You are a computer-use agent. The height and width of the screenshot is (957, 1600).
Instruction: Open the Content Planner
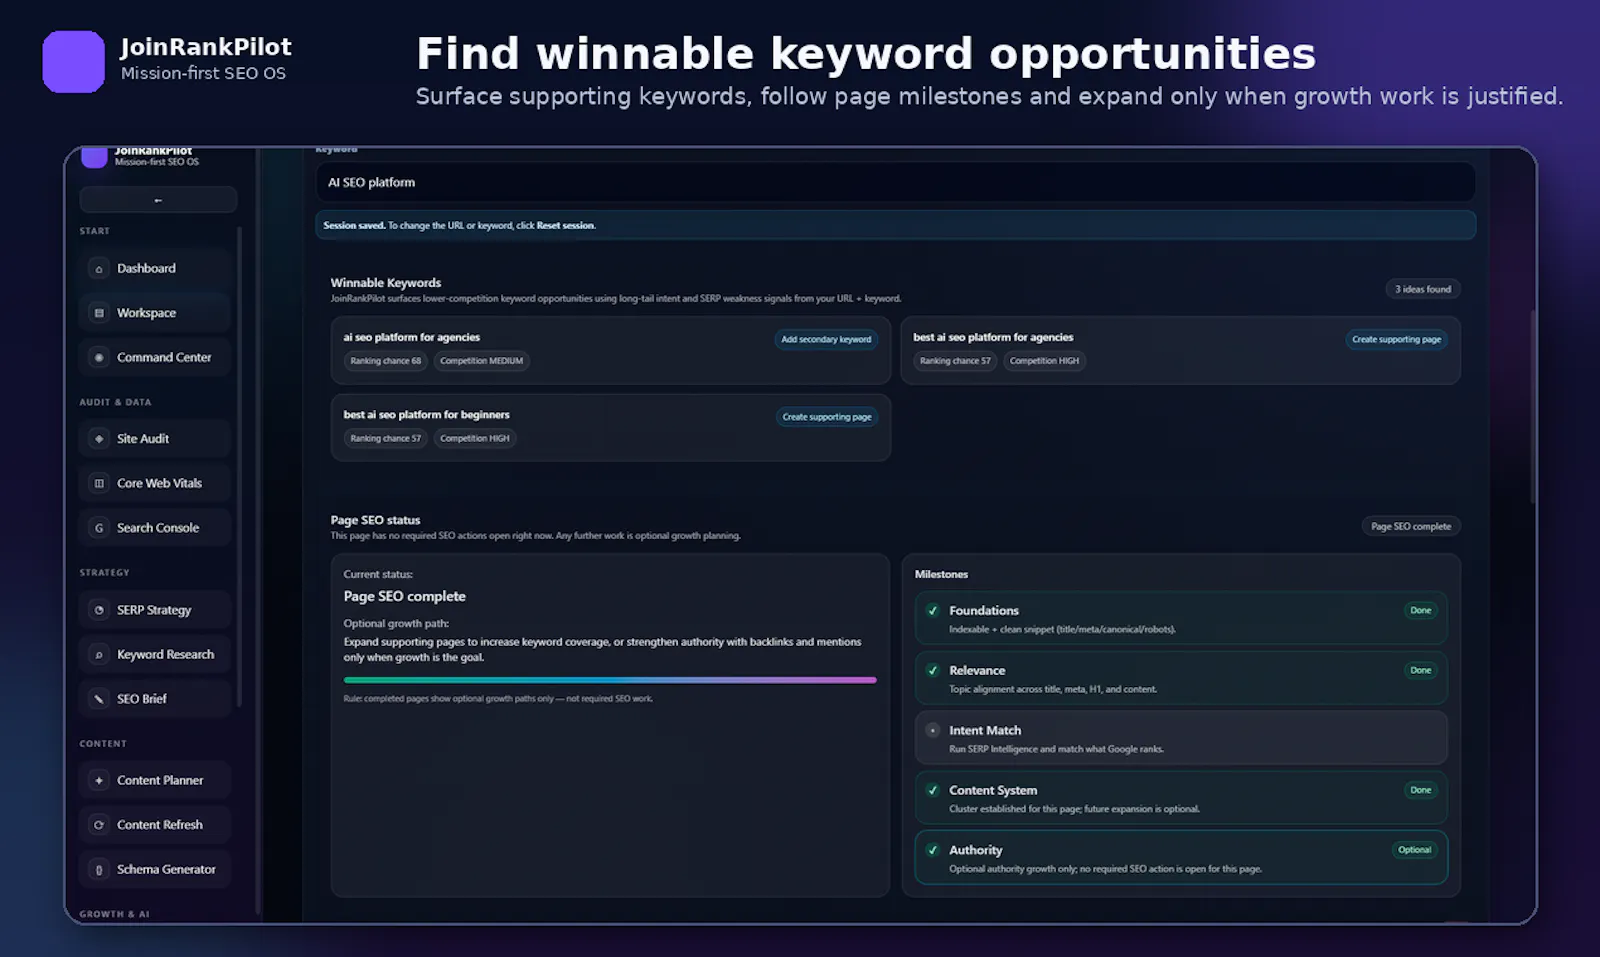point(155,781)
